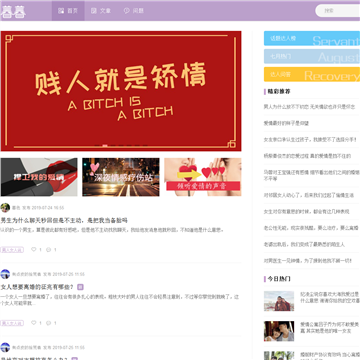Image resolution: width=360 pixels, height=360 pixels.
Task: View author avatar on the 2019-07-24 16:55 post
Action: point(5,208)
